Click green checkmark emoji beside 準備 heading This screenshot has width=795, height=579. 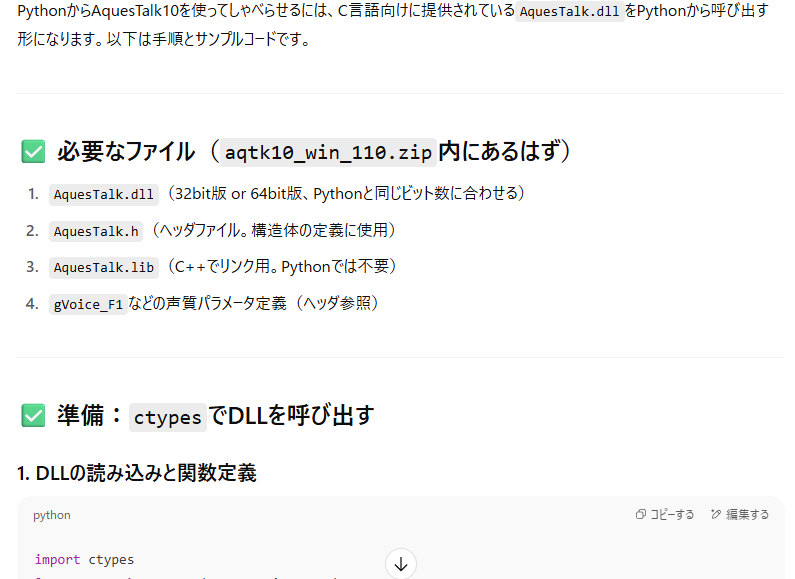(x=33, y=416)
